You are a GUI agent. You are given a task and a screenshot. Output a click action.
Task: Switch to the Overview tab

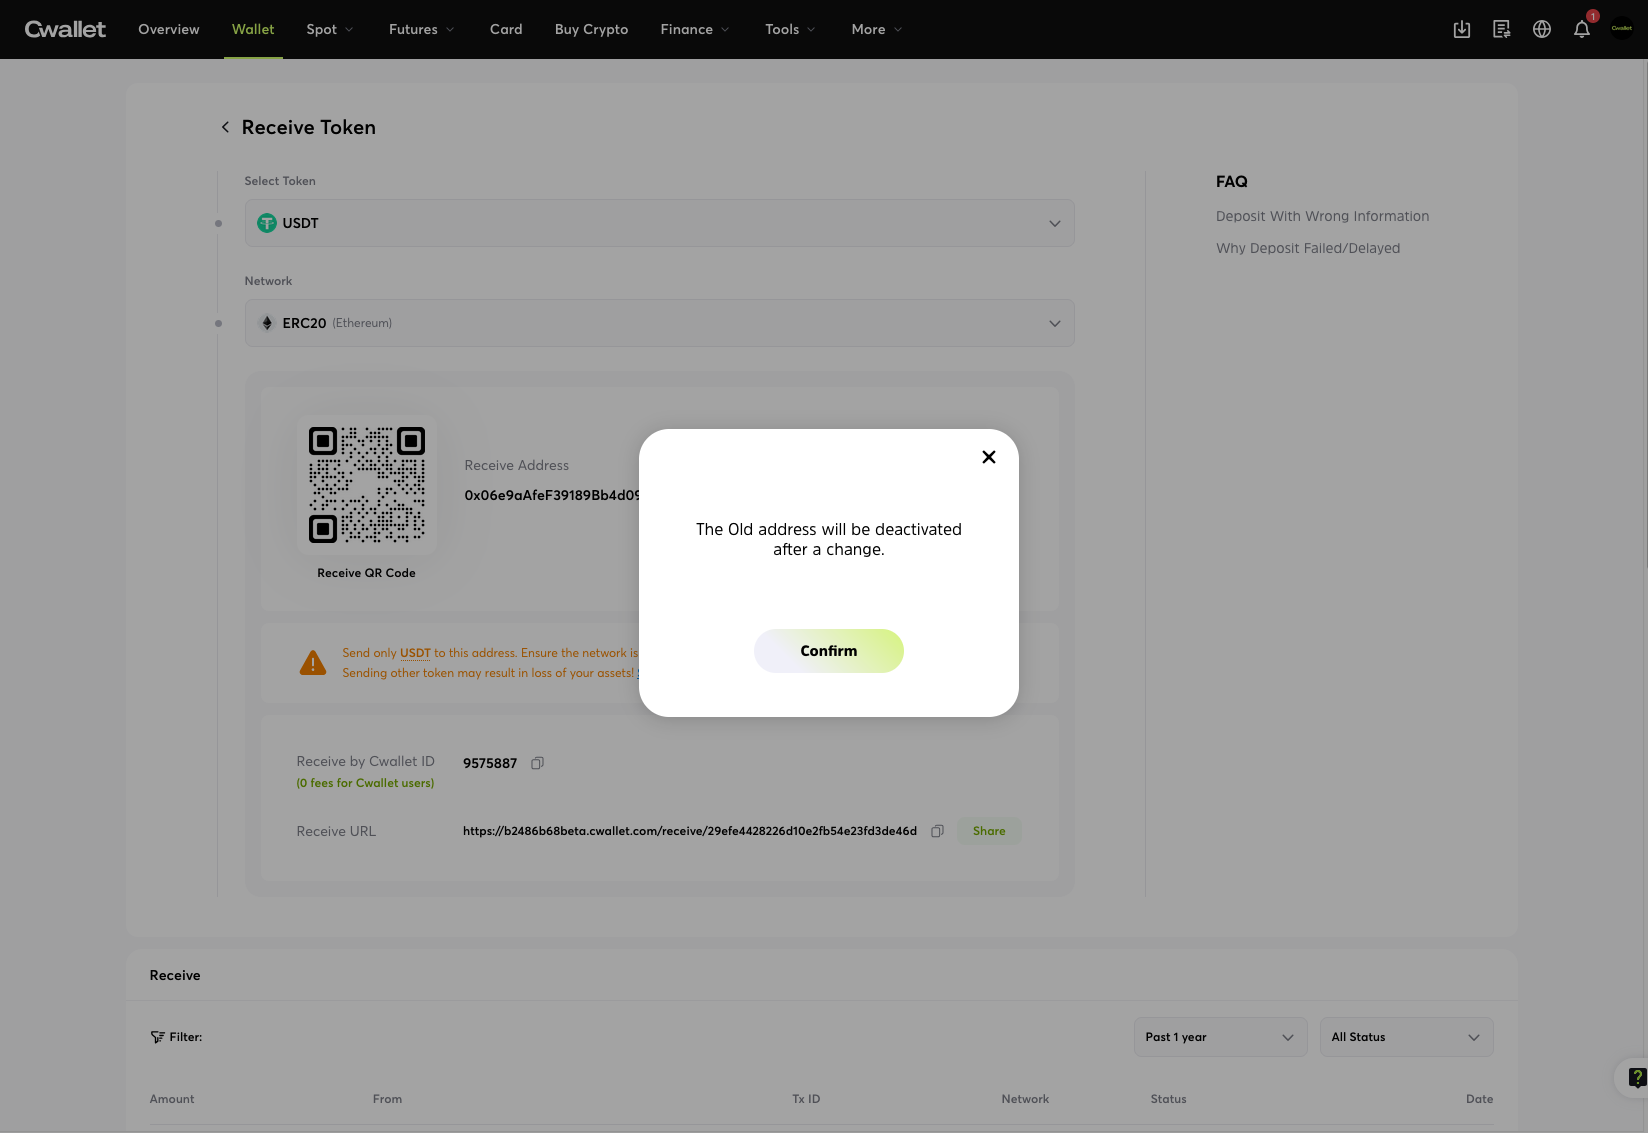tap(169, 29)
